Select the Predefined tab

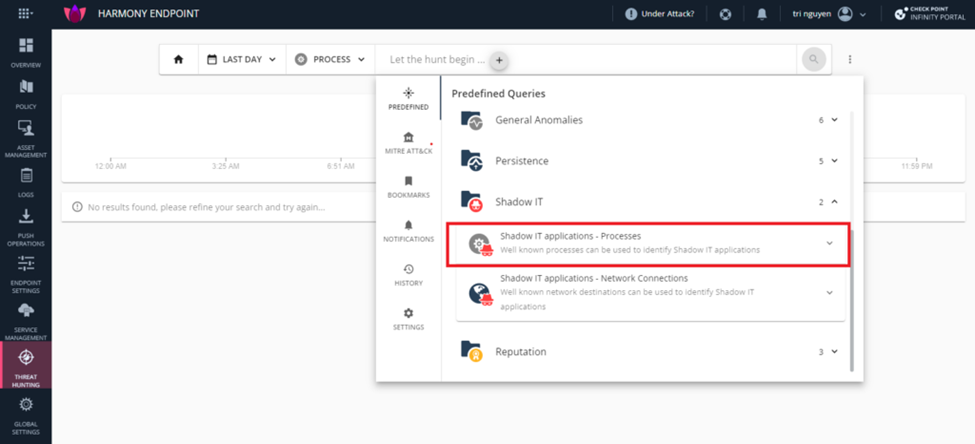409,99
